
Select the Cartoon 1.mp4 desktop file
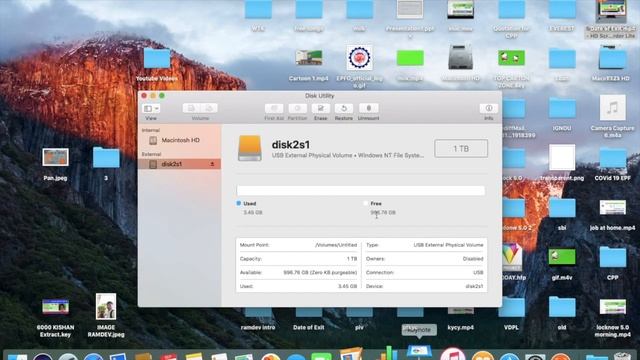[309, 58]
